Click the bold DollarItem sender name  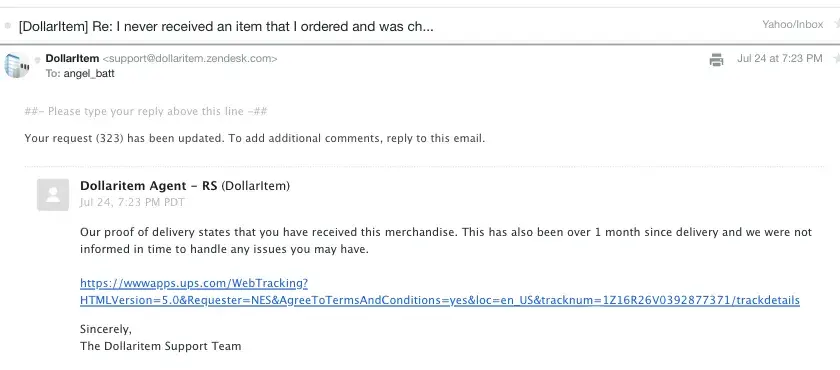(72, 58)
